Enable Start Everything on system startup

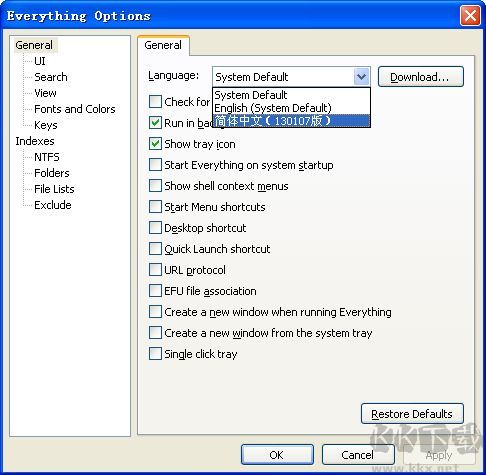click(x=155, y=165)
